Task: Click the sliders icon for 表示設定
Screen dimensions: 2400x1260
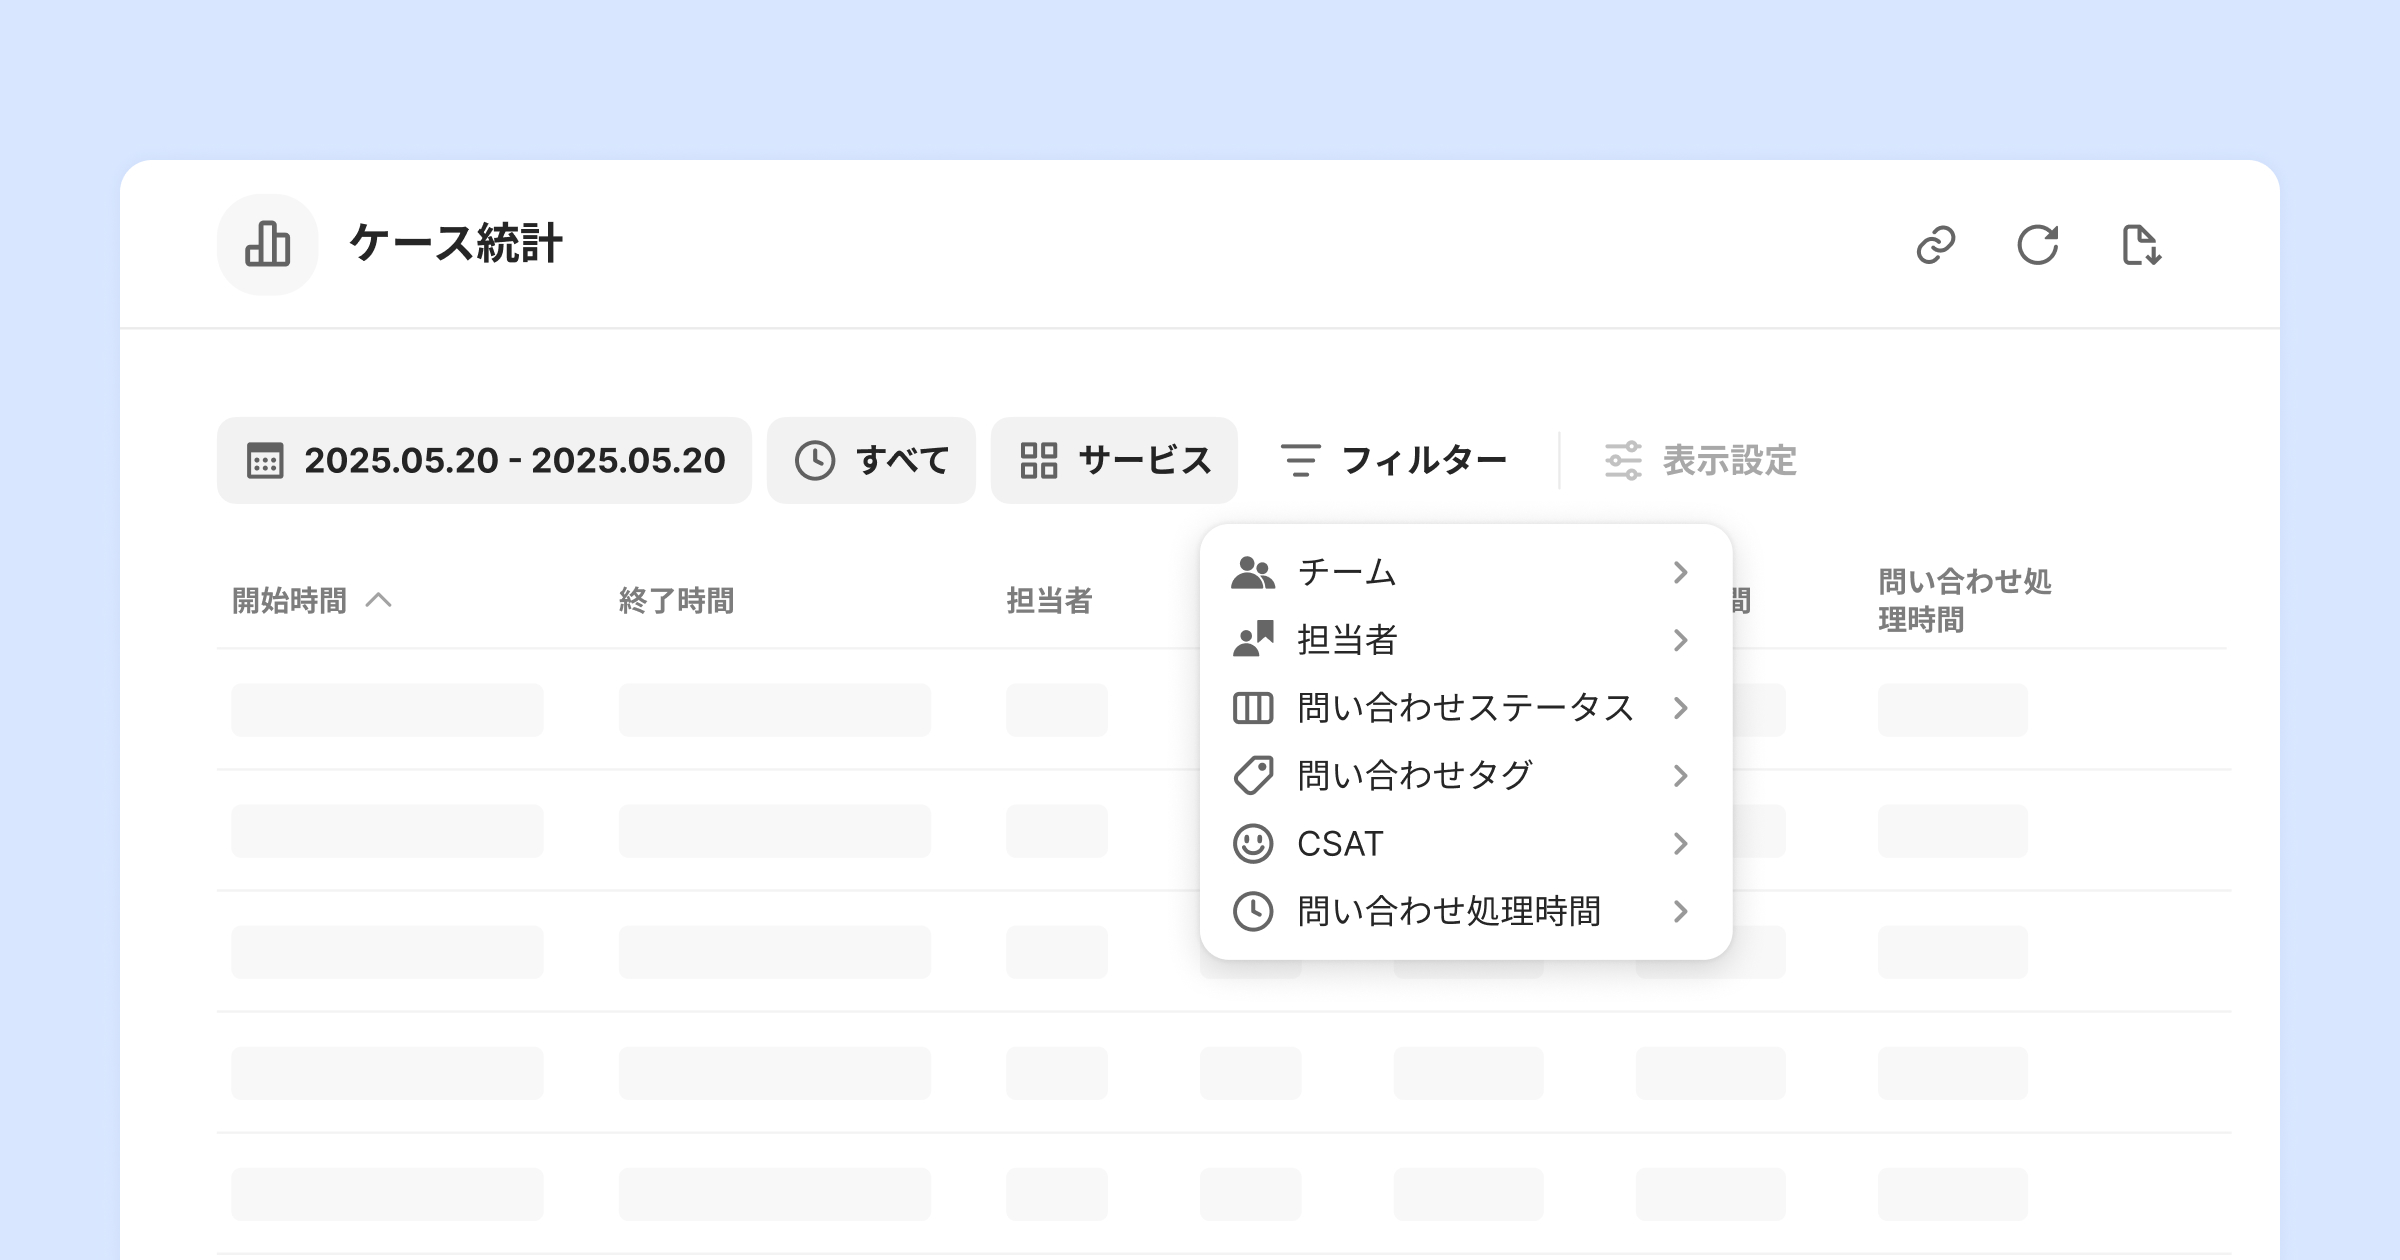Action: pos(1623,461)
